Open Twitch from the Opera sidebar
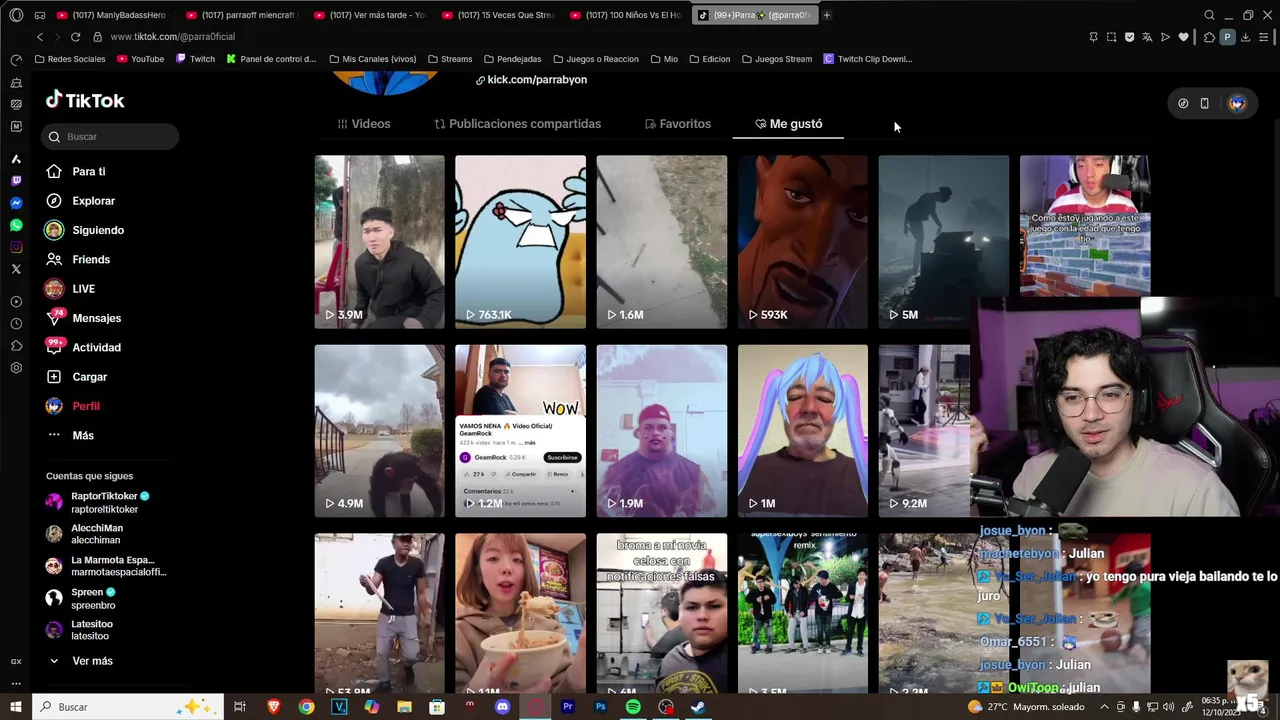 (x=16, y=181)
